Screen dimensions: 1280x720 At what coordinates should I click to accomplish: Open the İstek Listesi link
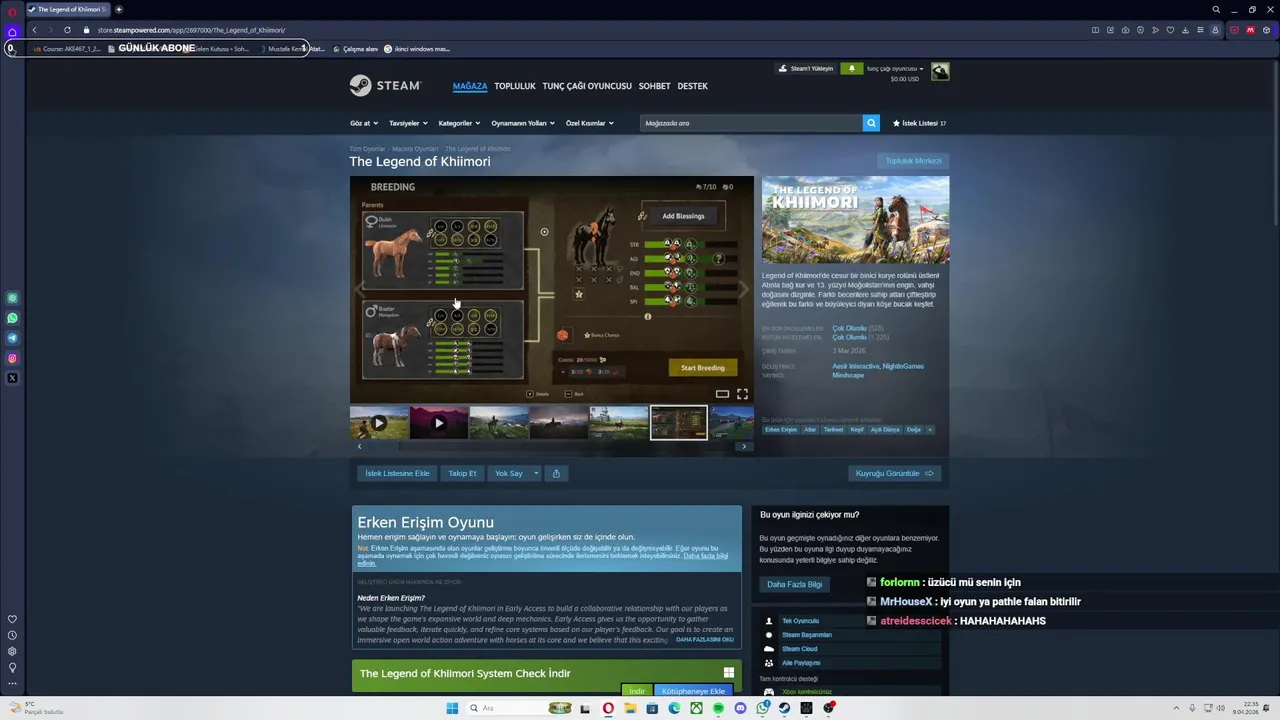click(919, 123)
